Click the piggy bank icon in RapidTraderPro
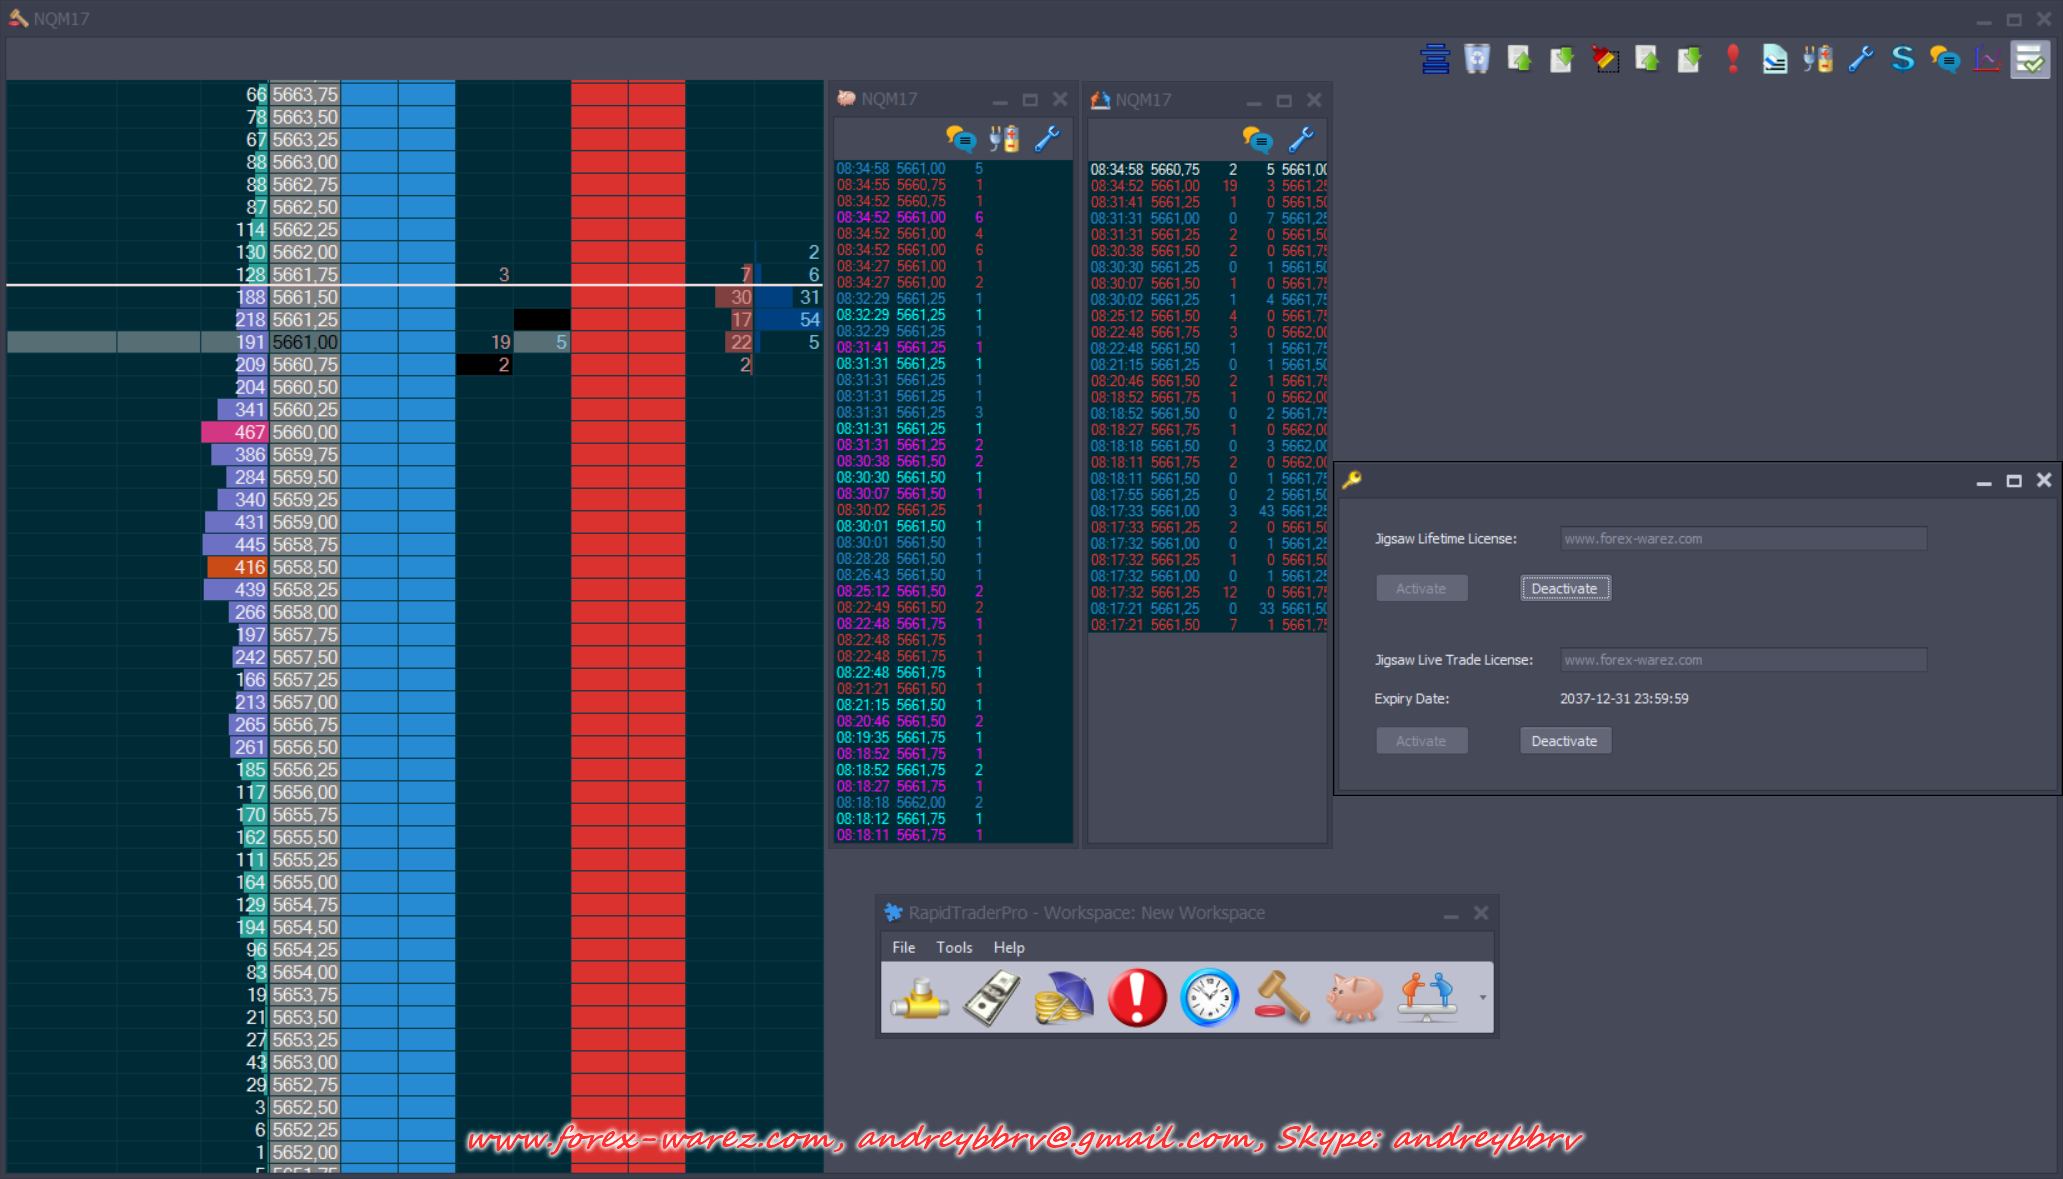 1354,997
